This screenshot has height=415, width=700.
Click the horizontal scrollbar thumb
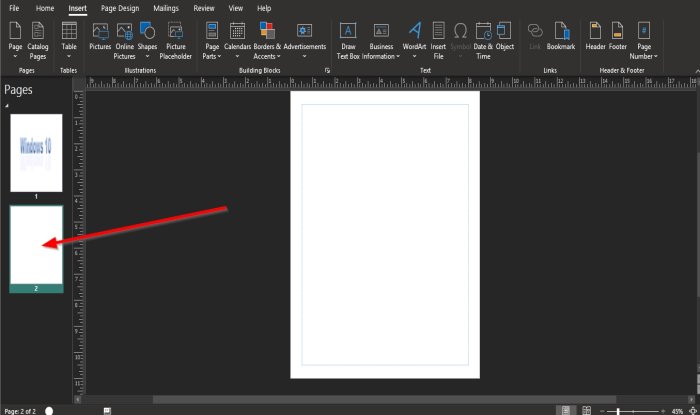click(384, 399)
